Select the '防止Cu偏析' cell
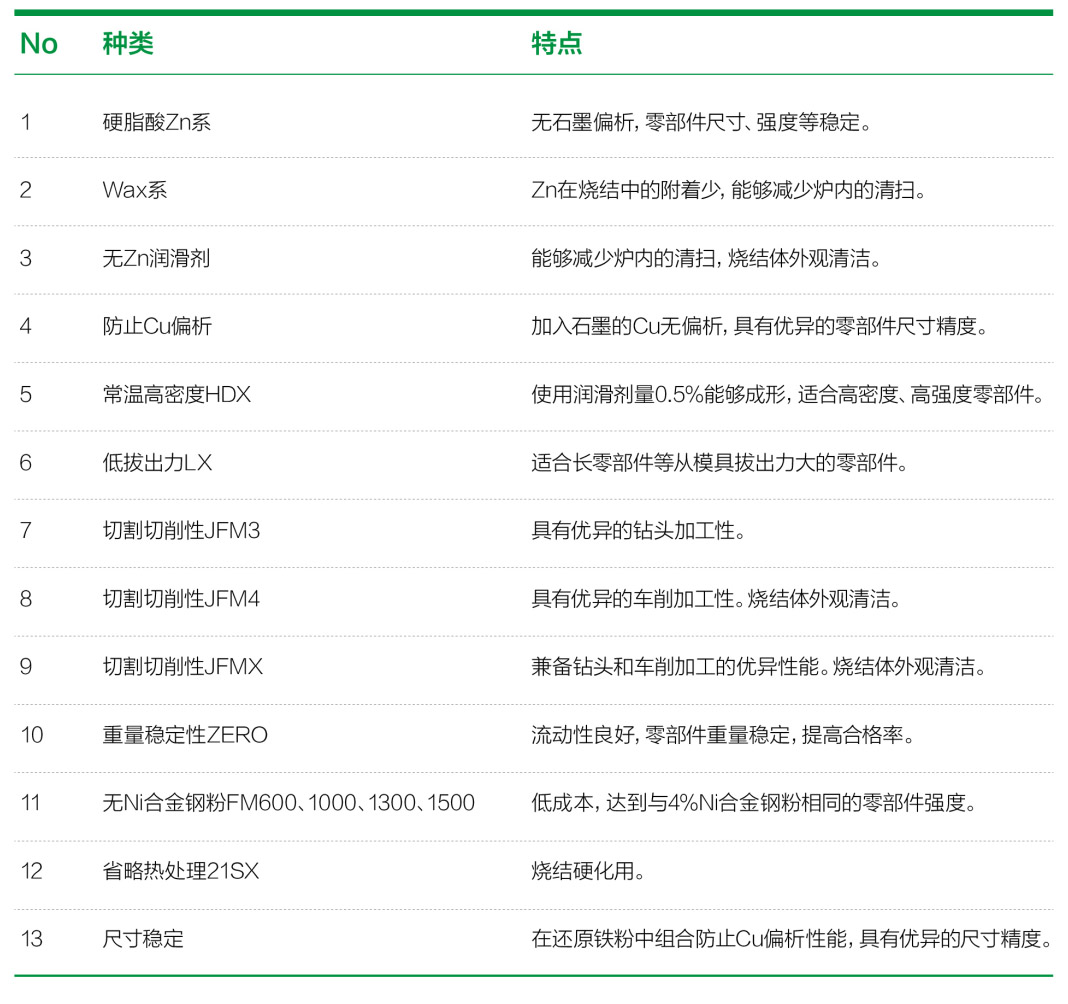The width and height of the screenshot is (1068, 1004). (157, 326)
